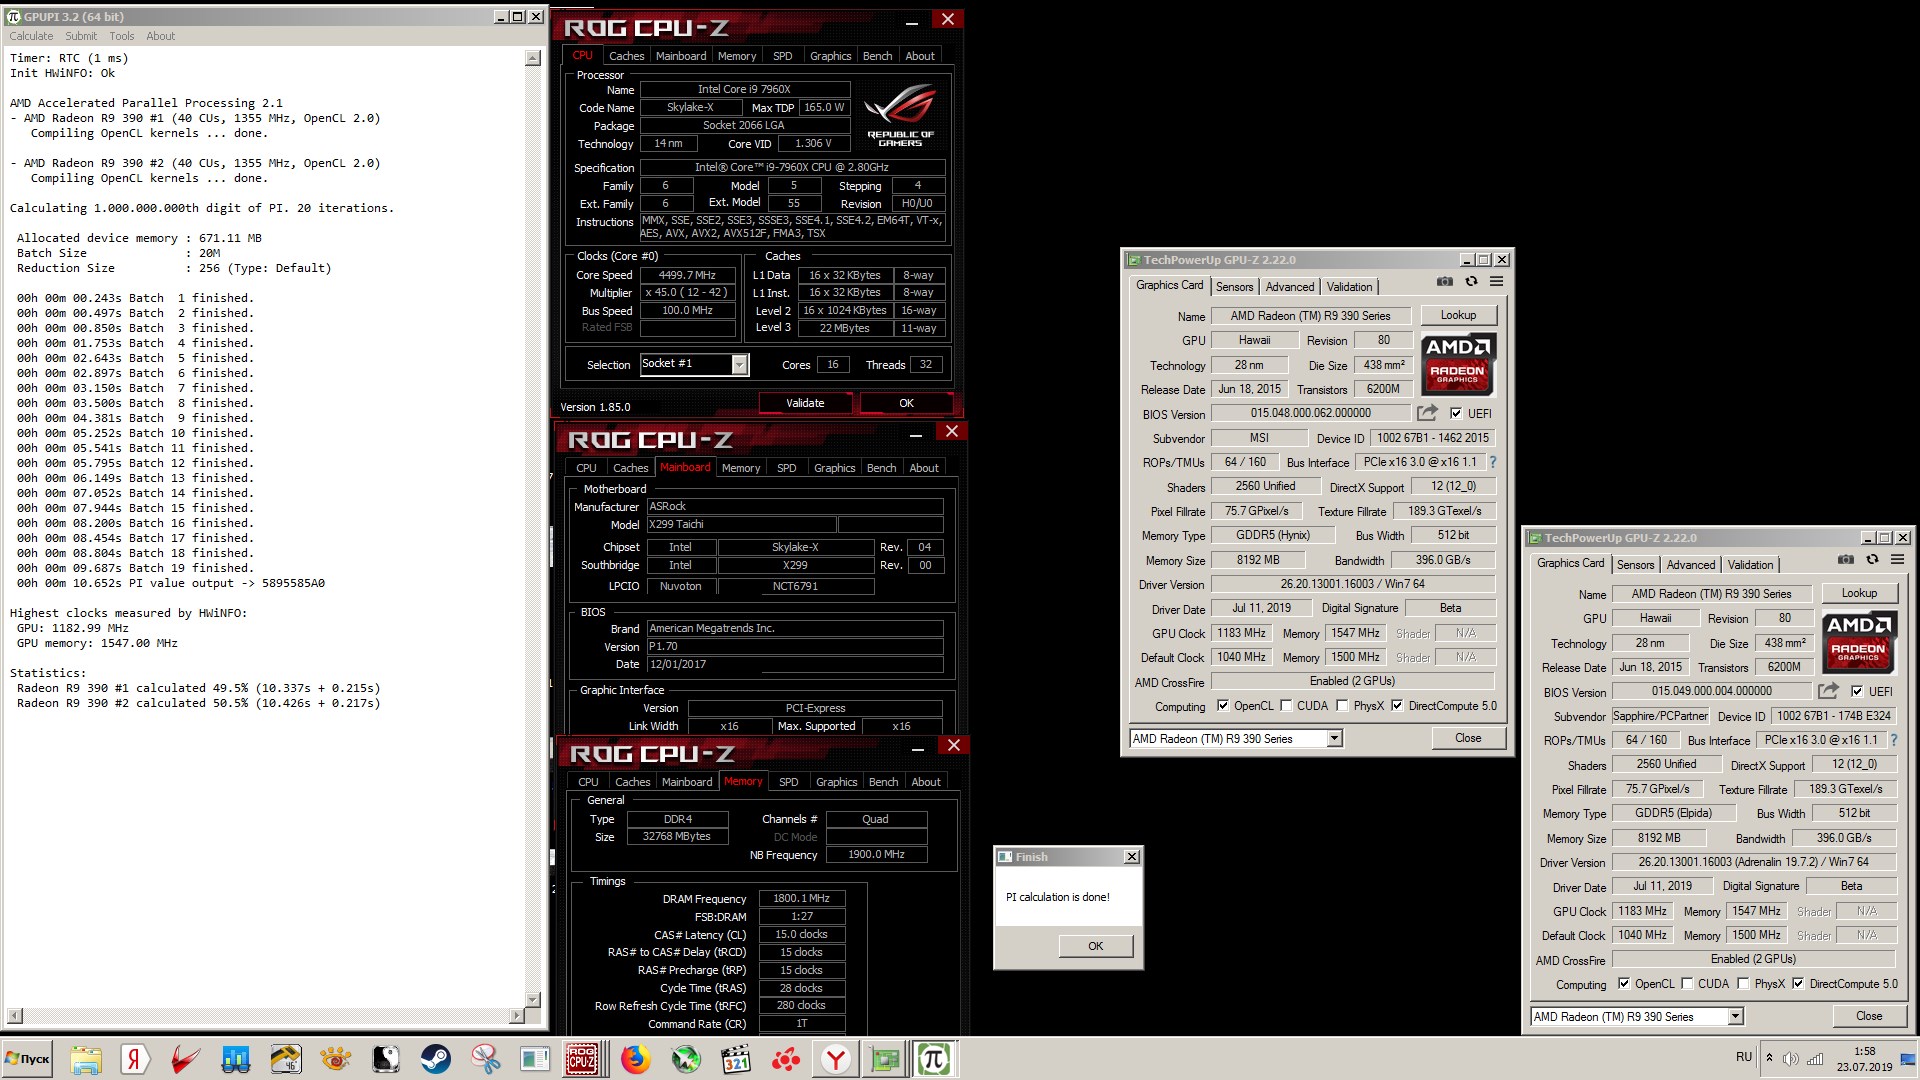1920x1080 pixels.
Task: Toggle CUDA checkbox in first GPU-Z window
Action: (1286, 706)
